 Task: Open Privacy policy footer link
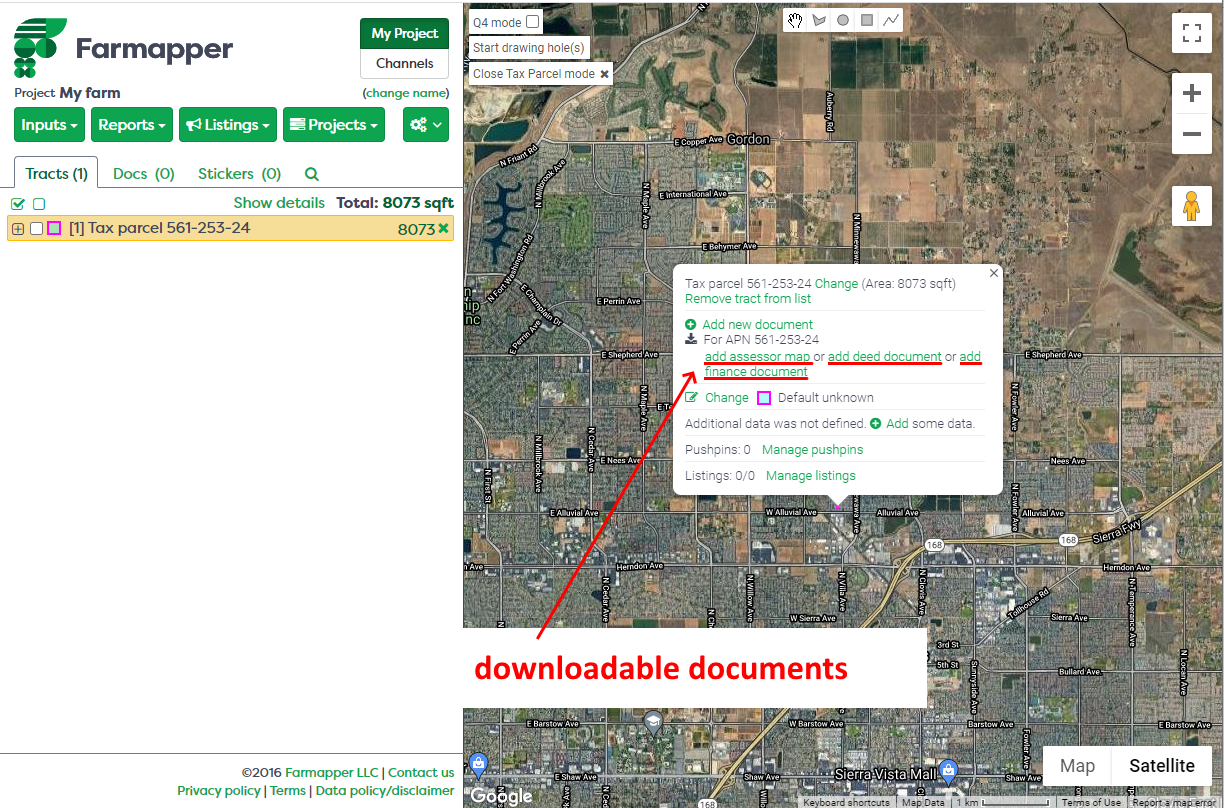point(219,791)
